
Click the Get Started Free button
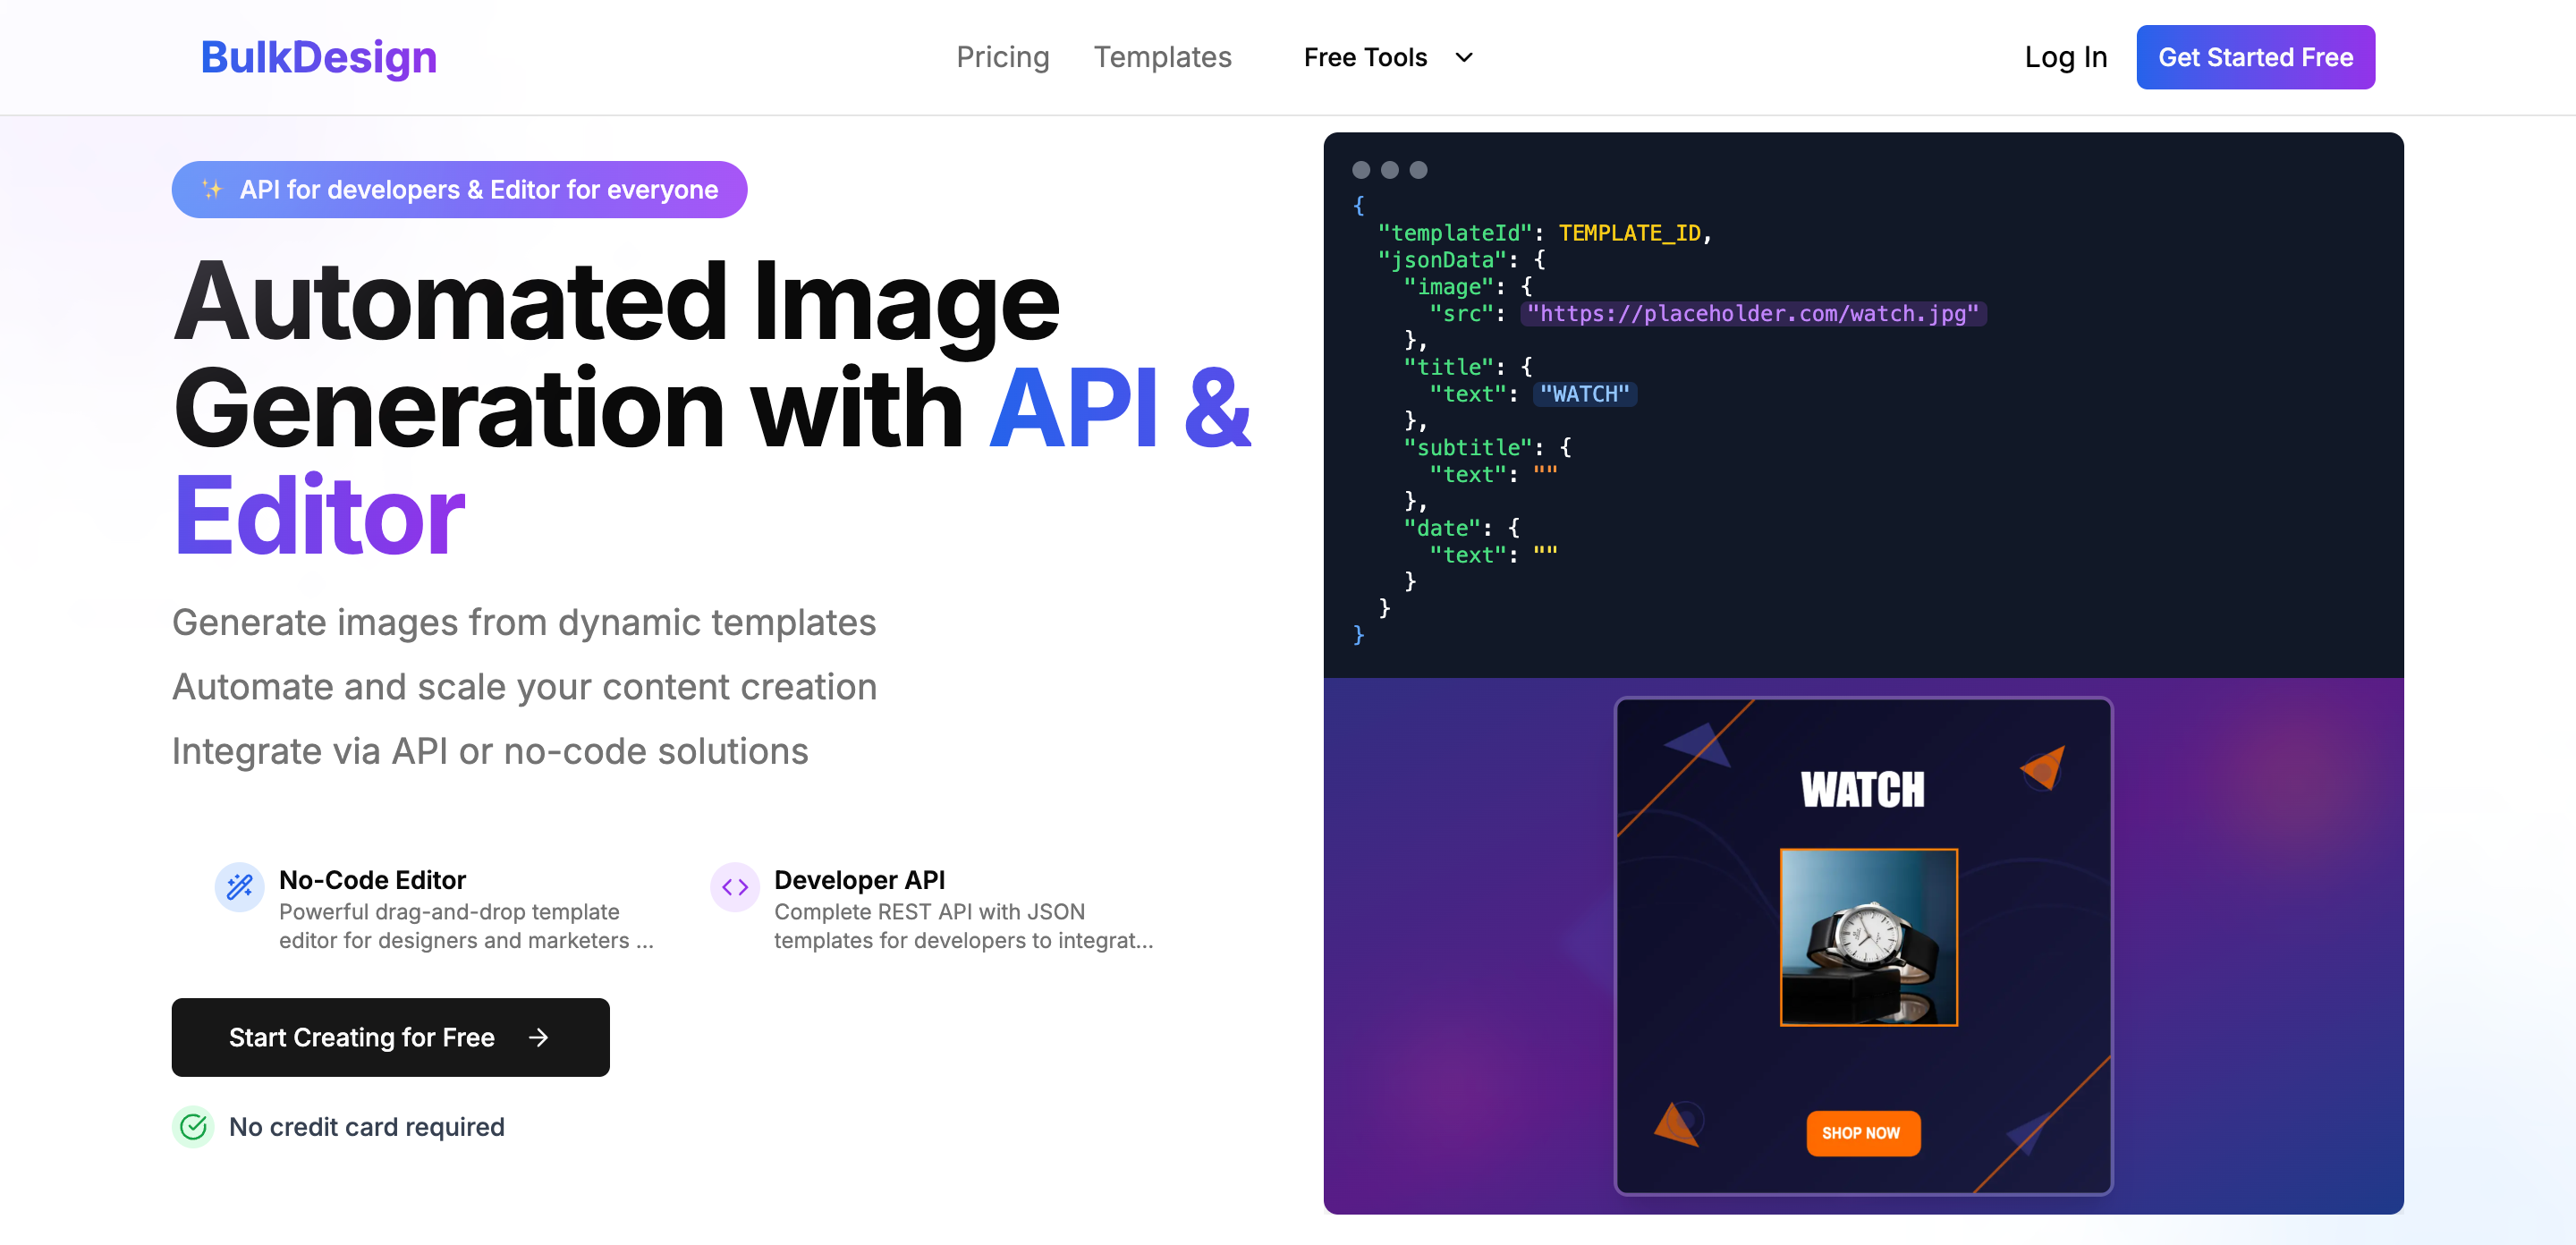point(2255,57)
